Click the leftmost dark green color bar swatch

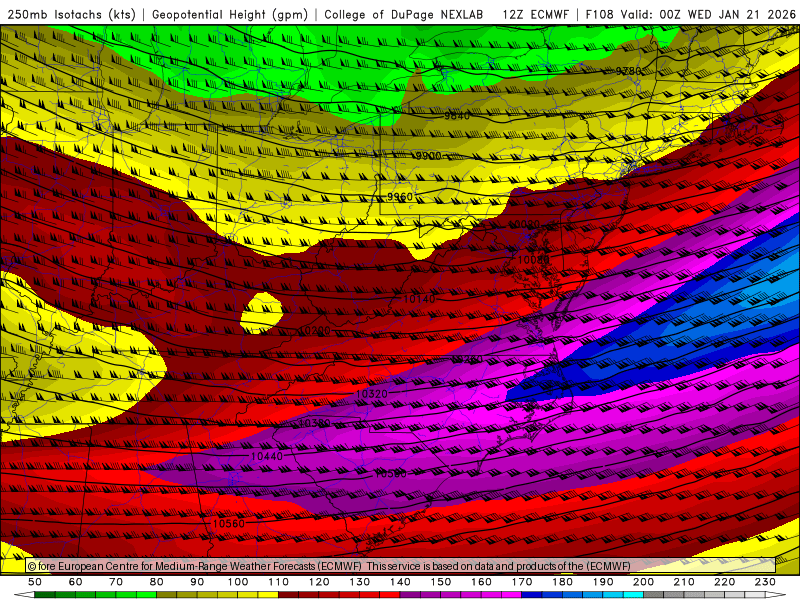click(x=45, y=595)
